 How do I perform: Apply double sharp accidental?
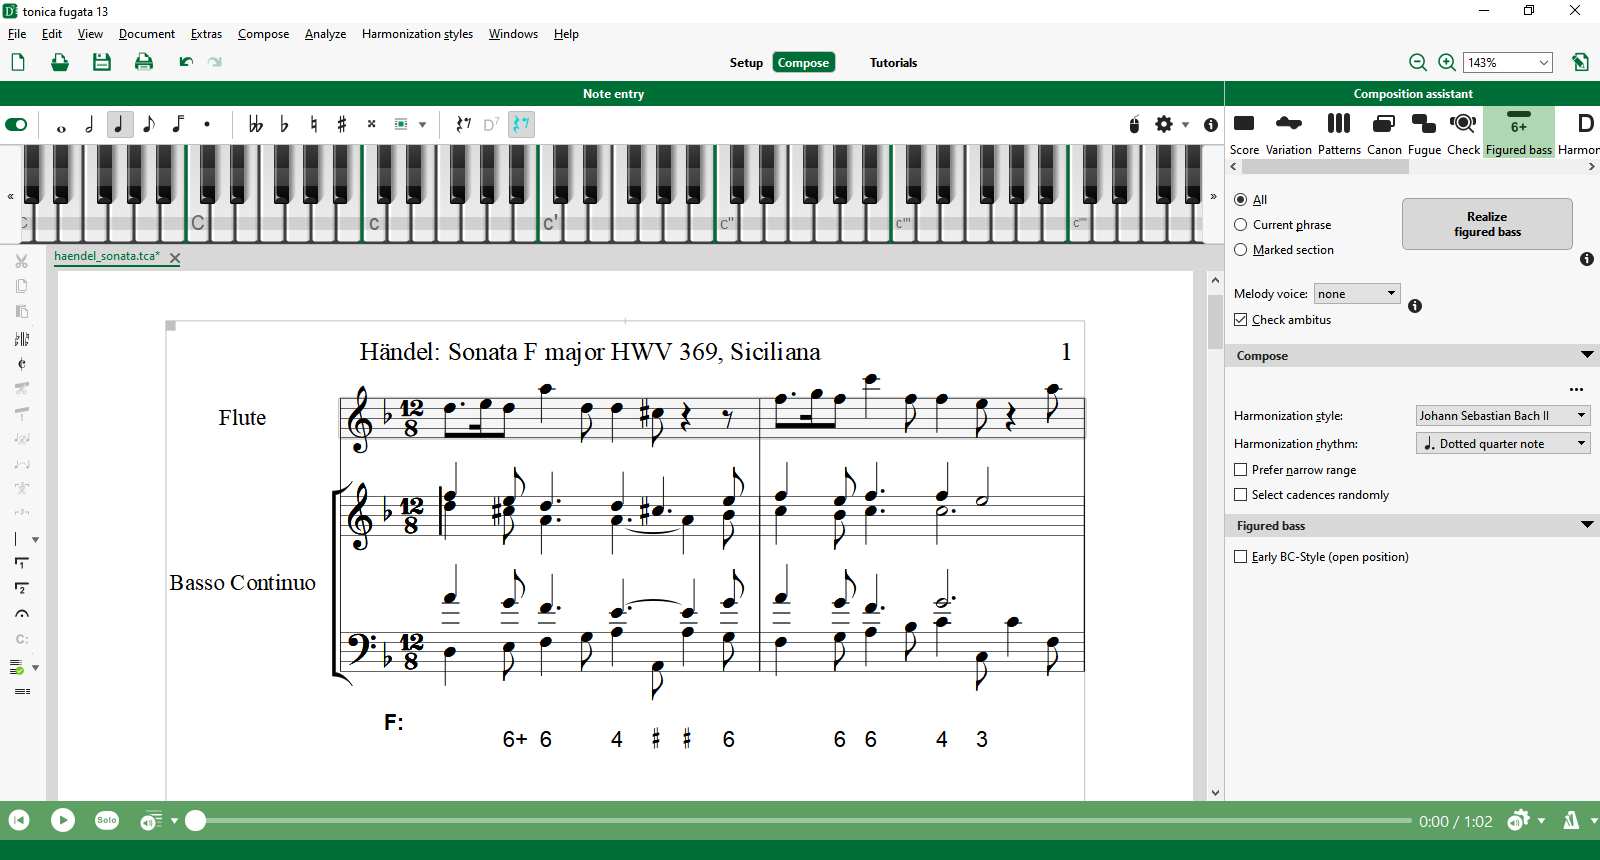point(371,125)
